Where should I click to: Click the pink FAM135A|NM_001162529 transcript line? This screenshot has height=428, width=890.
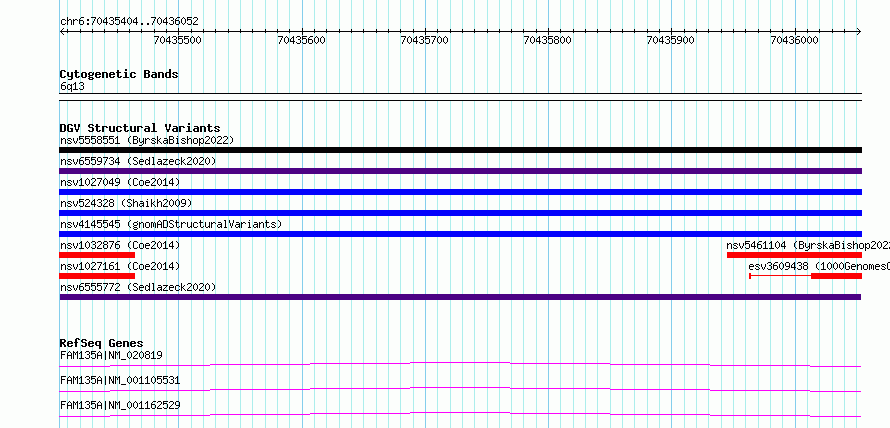pos(460,414)
